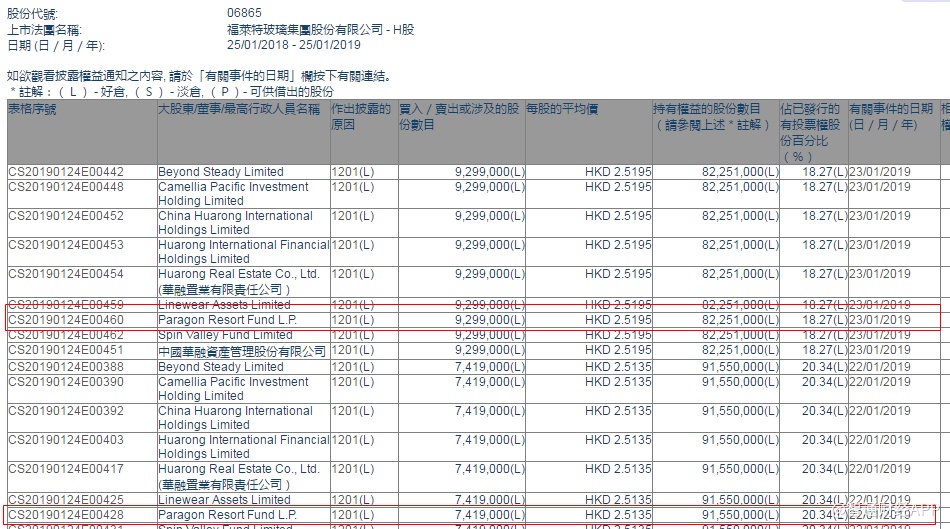Click Huarong Real Estate Co. in row E00417

(x=239, y=477)
